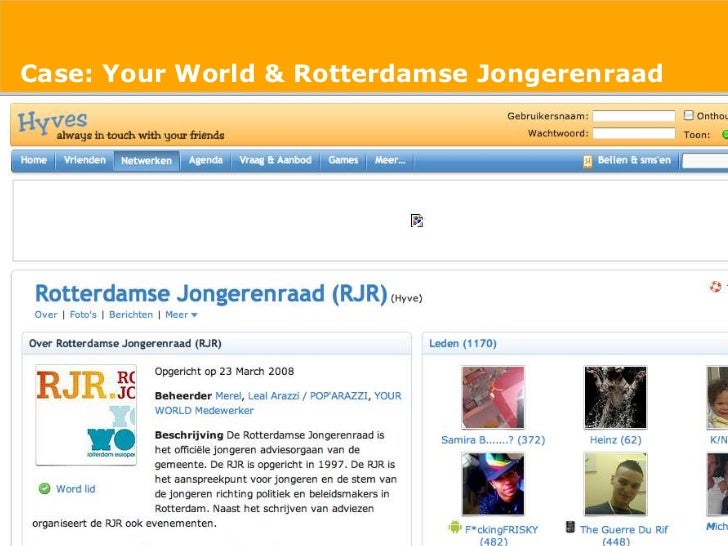Screen dimensions: 728x546
Task: Open Samira B.'s profile photo
Action: [x=493, y=397]
